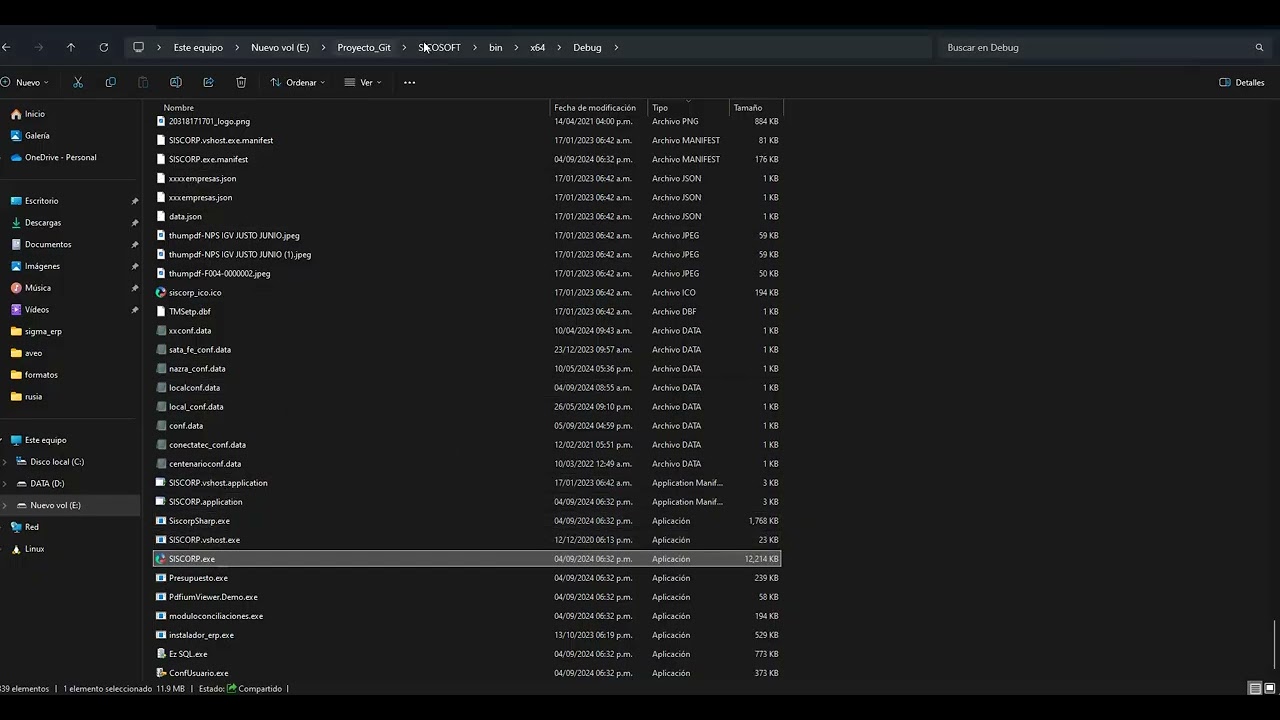Viewport: 1280px width, 720px height.
Task: Select the TMSetp.dbf file
Action: tap(189, 311)
